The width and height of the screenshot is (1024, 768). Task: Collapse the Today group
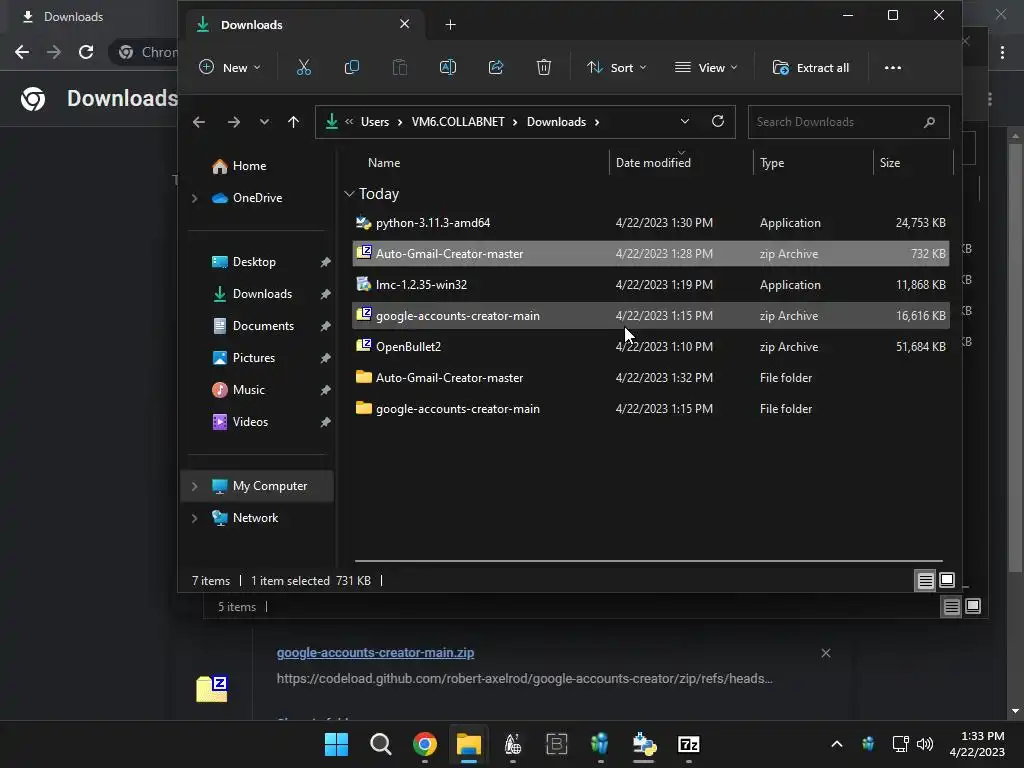pyautogui.click(x=349, y=194)
